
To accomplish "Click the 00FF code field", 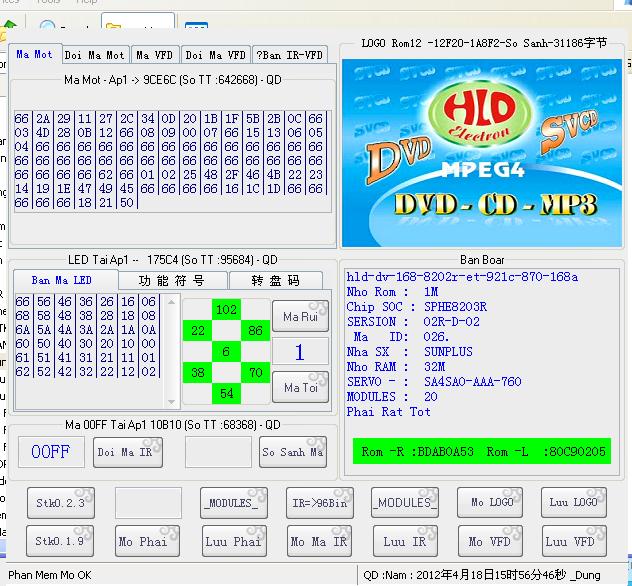I will pyautogui.click(x=51, y=452).
